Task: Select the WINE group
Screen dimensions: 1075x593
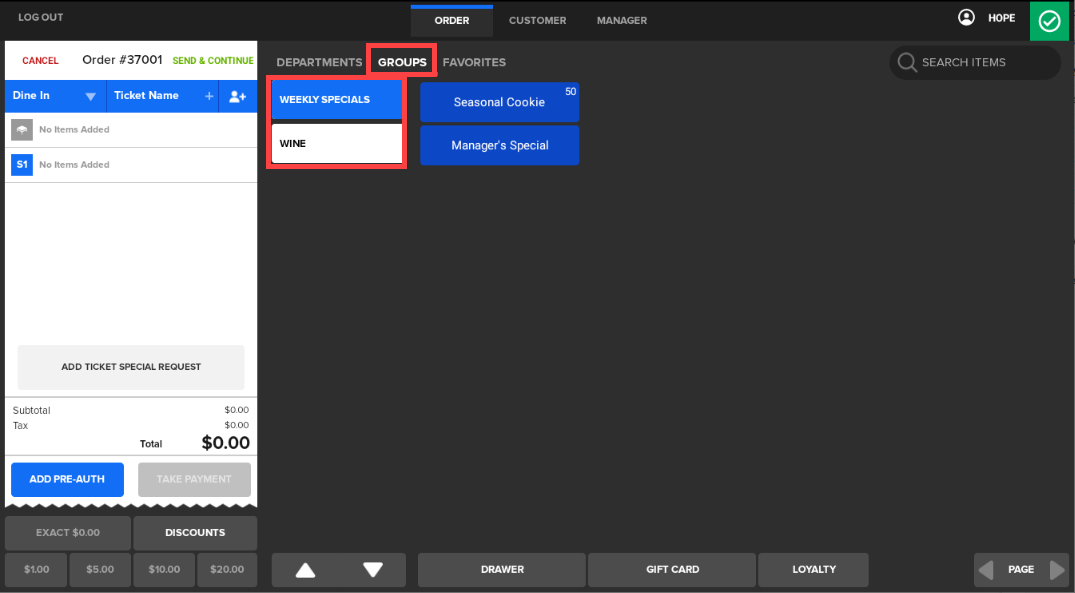Action: pyautogui.click(x=336, y=144)
